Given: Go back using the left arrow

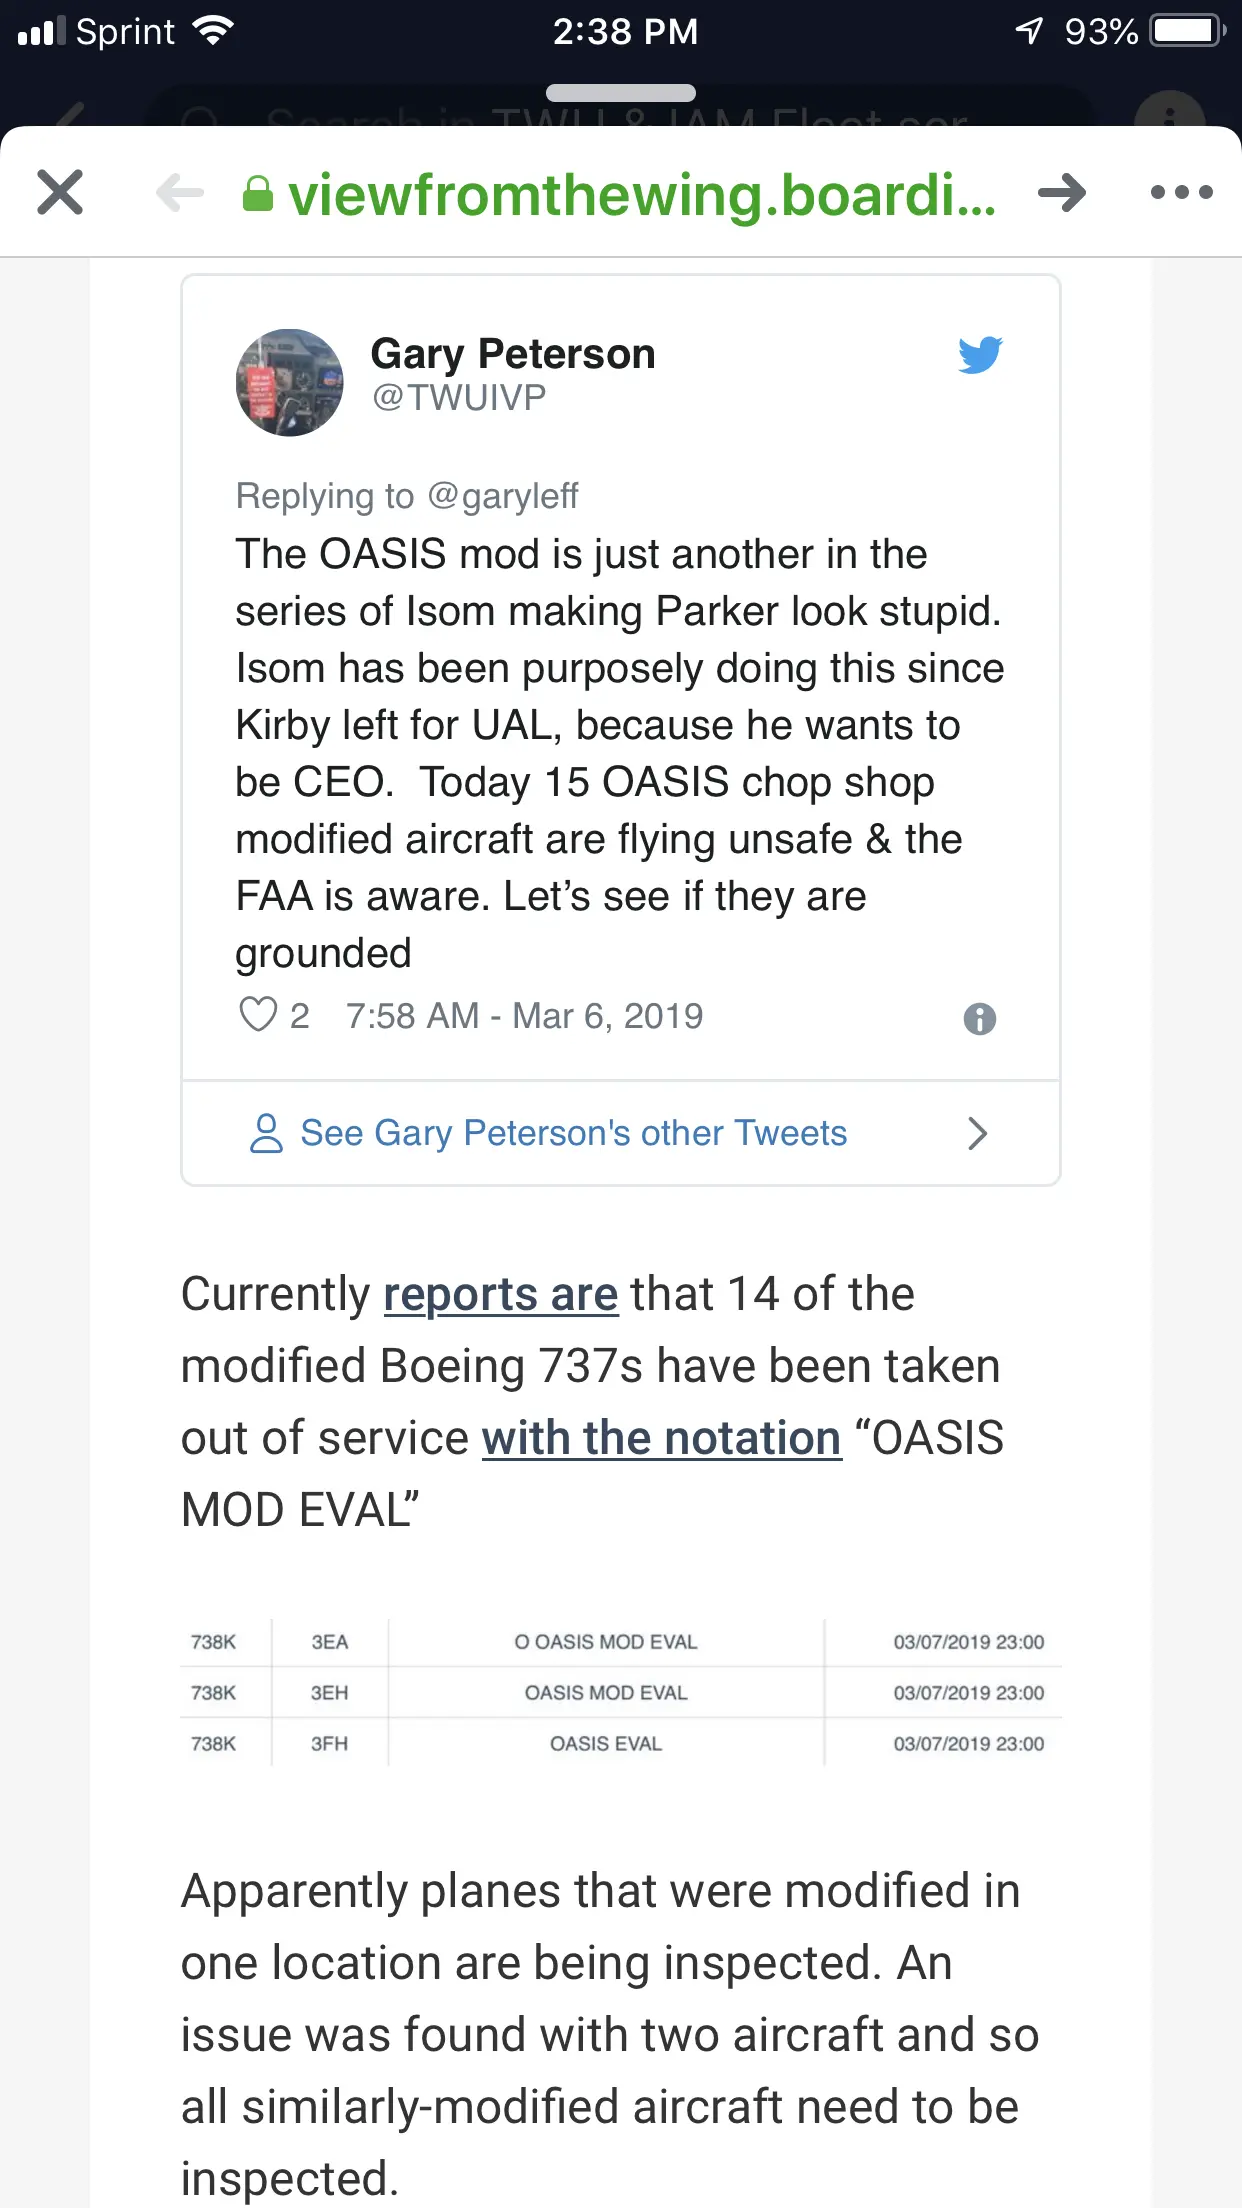Looking at the screenshot, I should [181, 192].
